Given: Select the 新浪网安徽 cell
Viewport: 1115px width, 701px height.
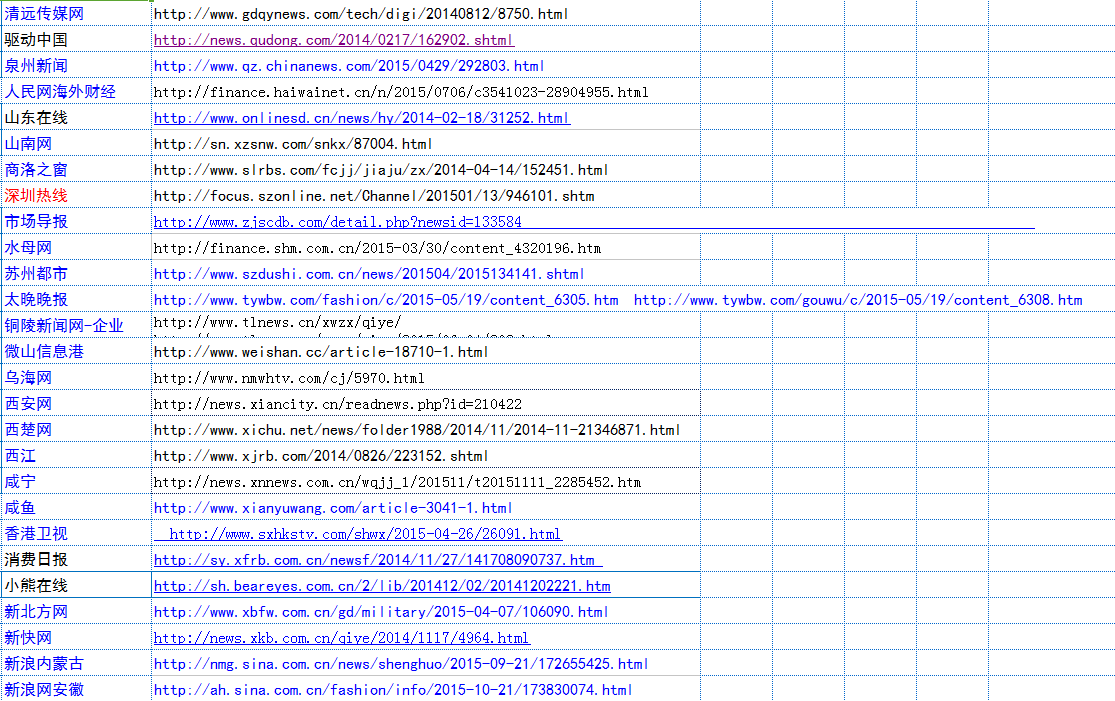Looking at the screenshot, I should point(76,690).
